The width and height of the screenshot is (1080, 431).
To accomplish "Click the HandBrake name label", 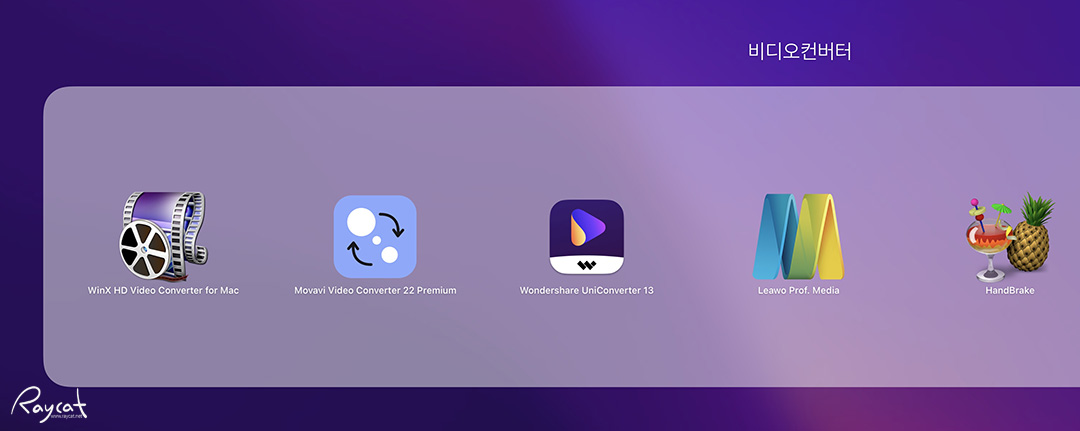I will coord(1010,291).
